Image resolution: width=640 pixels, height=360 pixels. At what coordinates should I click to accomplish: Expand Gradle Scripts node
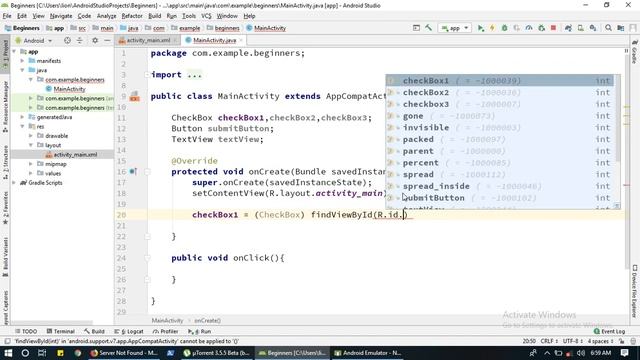[x=15, y=183]
